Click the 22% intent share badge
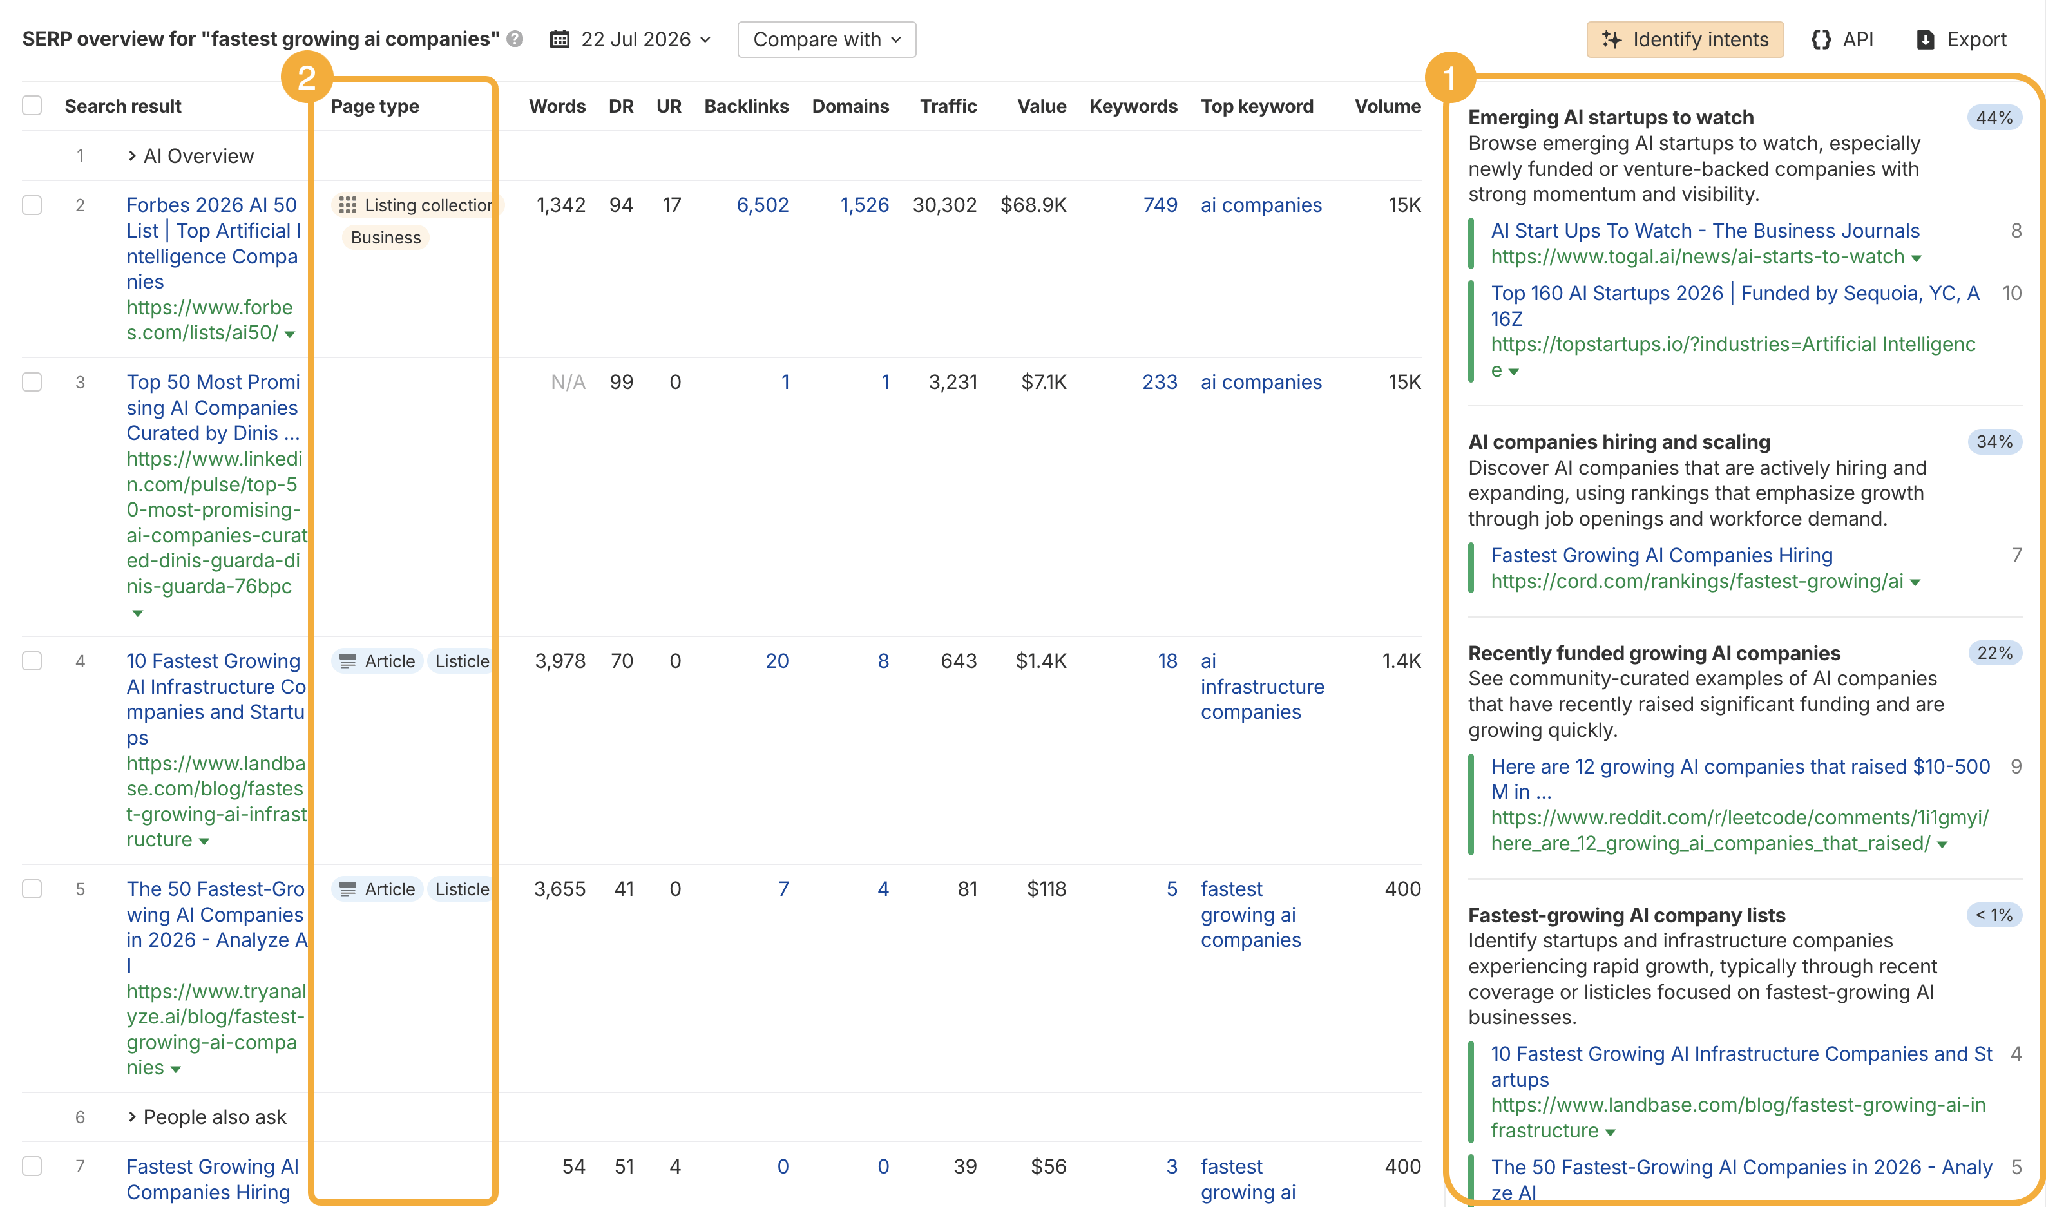 tap(1994, 653)
